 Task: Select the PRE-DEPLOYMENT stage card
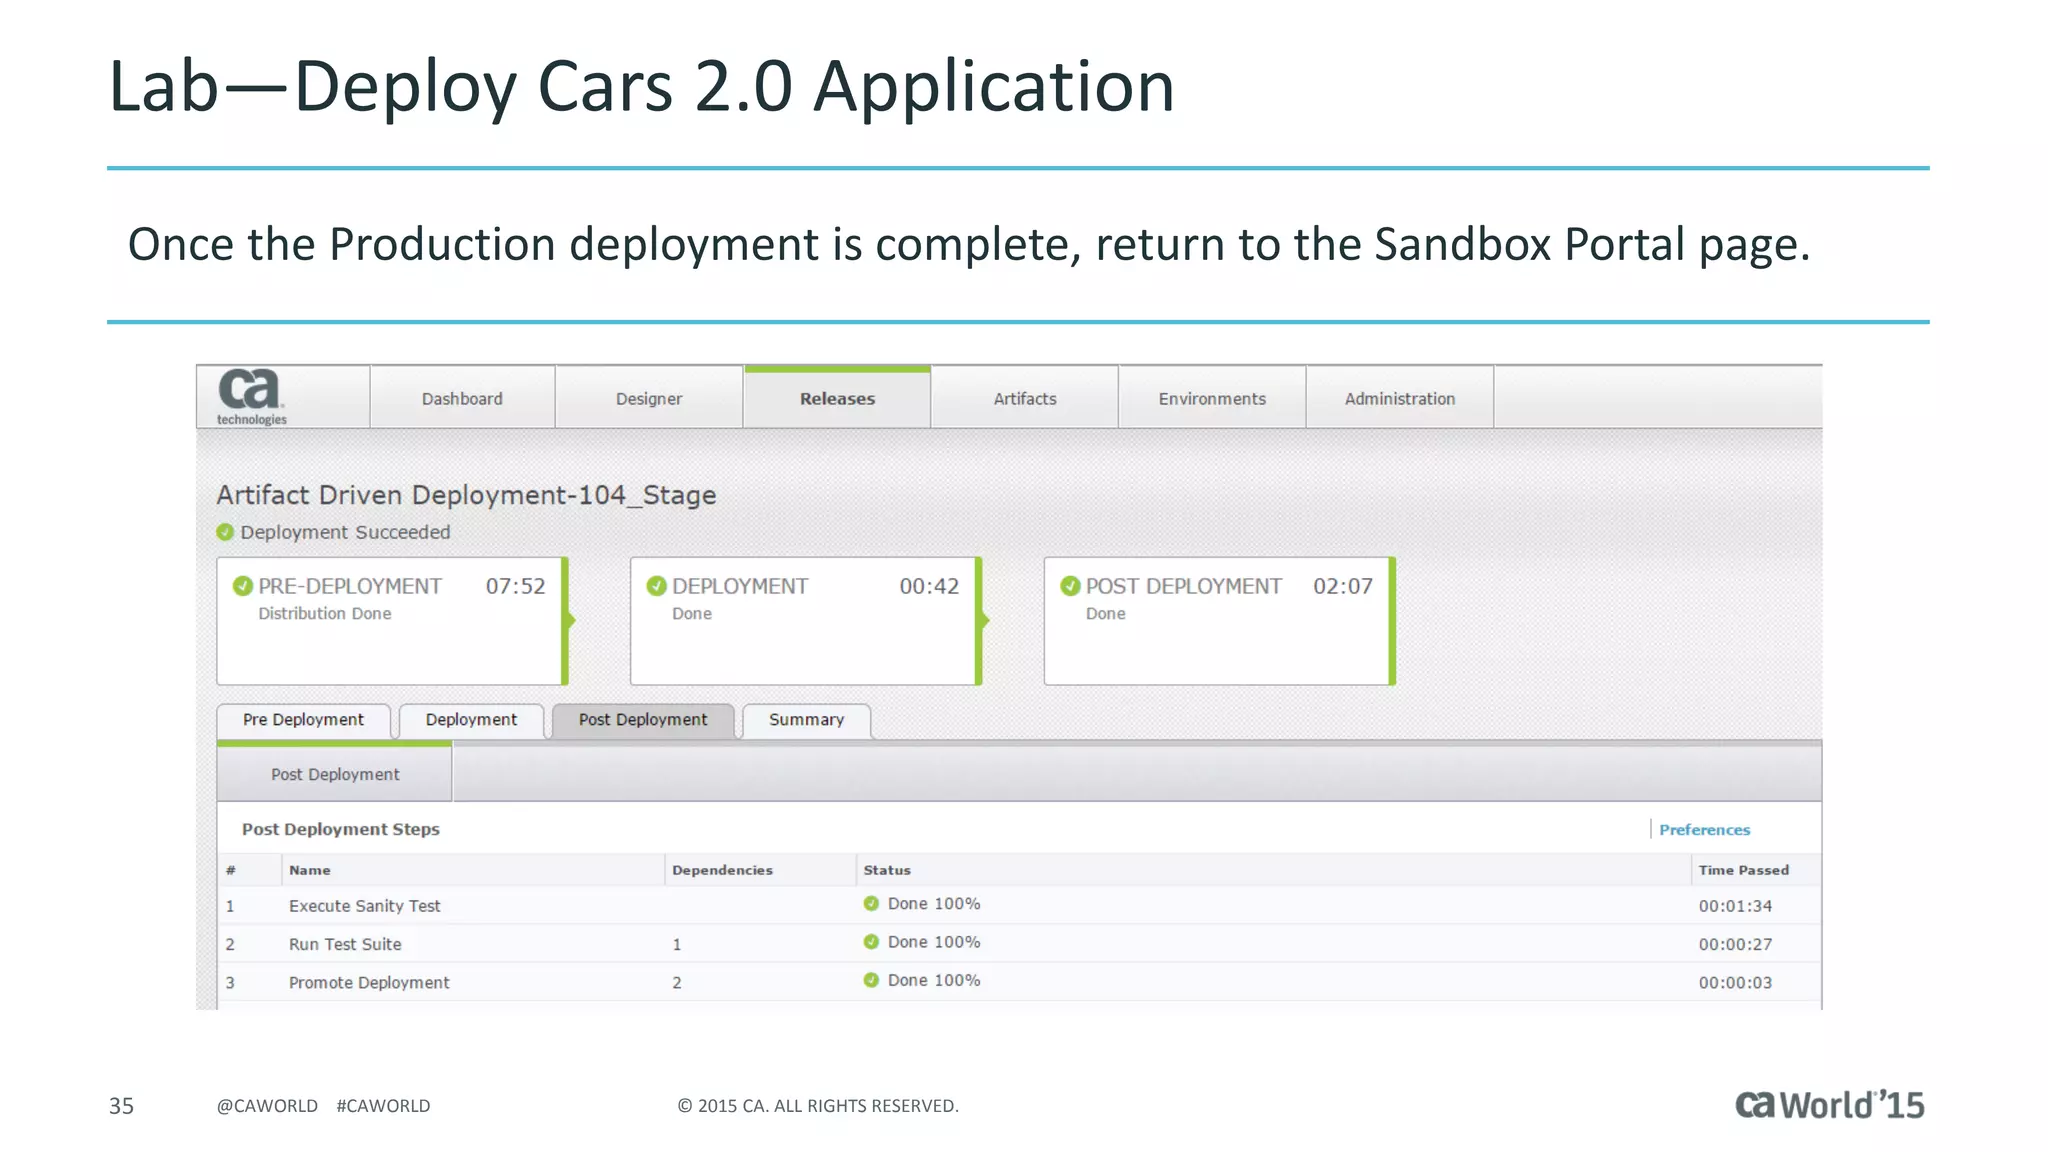pos(392,621)
